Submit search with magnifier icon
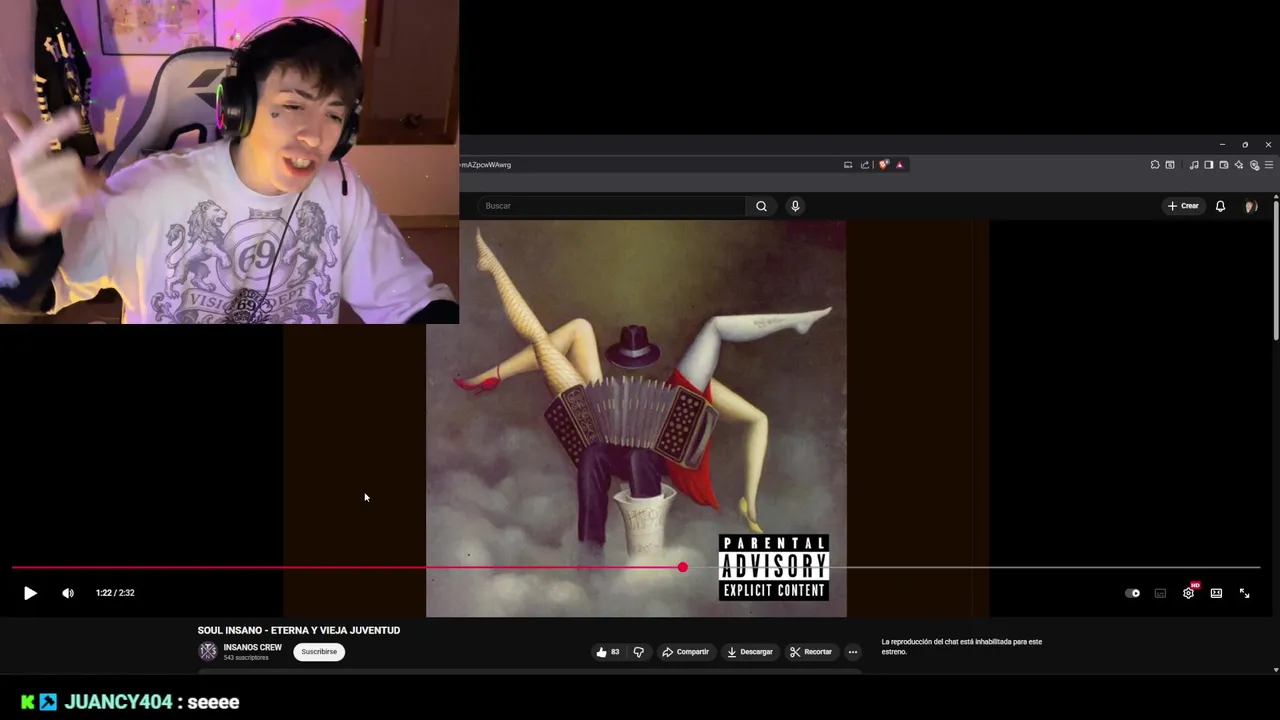Viewport: 1280px width, 720px height. pyautogui.click(x=761, y=206)
